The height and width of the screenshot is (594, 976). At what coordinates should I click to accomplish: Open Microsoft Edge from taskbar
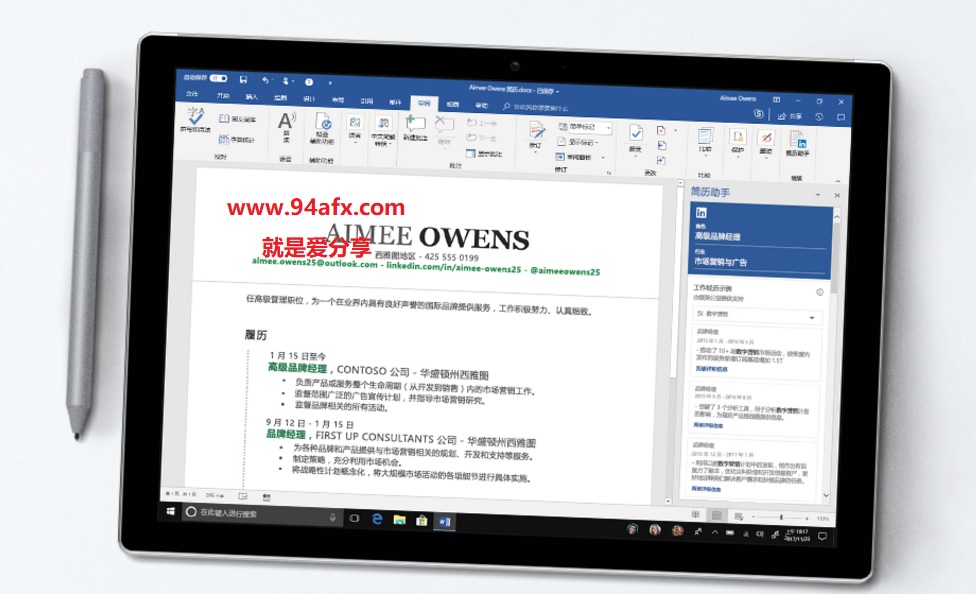click(x=377, y=519)
